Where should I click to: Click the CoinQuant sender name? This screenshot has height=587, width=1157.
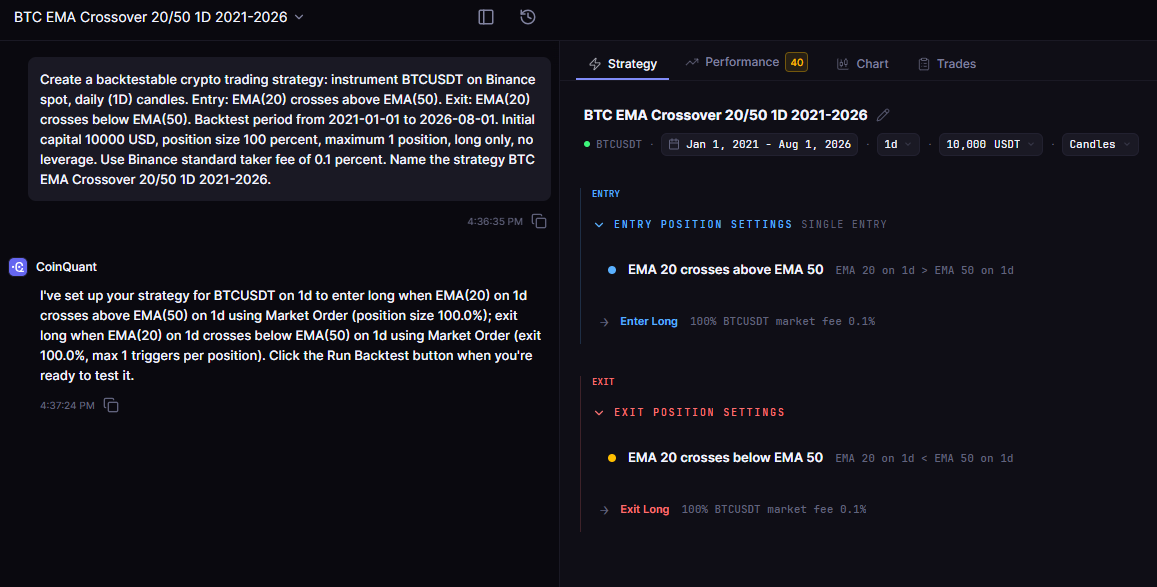(x=66, y=267)
